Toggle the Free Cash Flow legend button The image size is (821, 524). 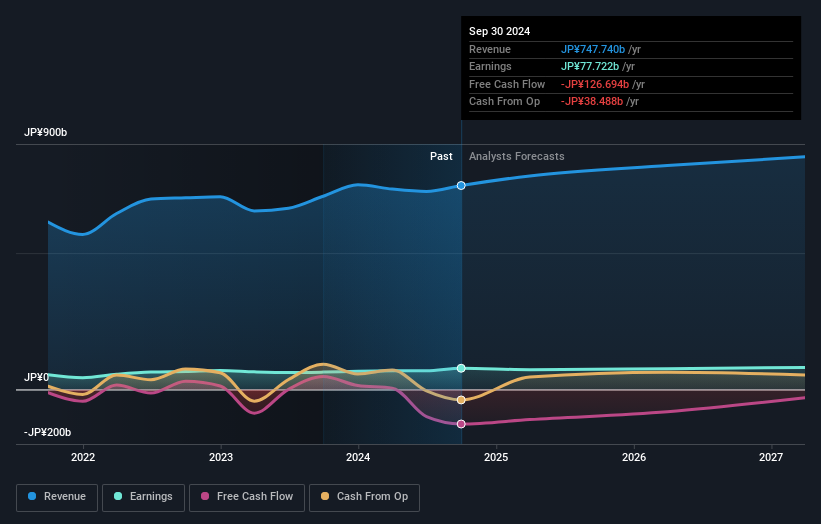[x=247, y=497]
